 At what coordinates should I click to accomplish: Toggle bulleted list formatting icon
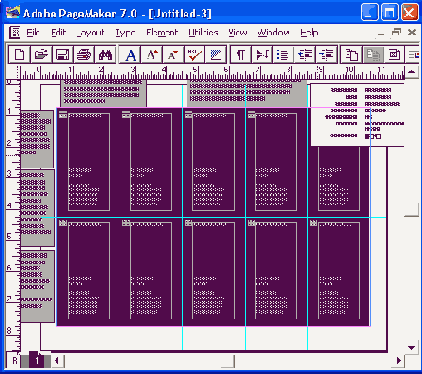(x=283, y=54)
